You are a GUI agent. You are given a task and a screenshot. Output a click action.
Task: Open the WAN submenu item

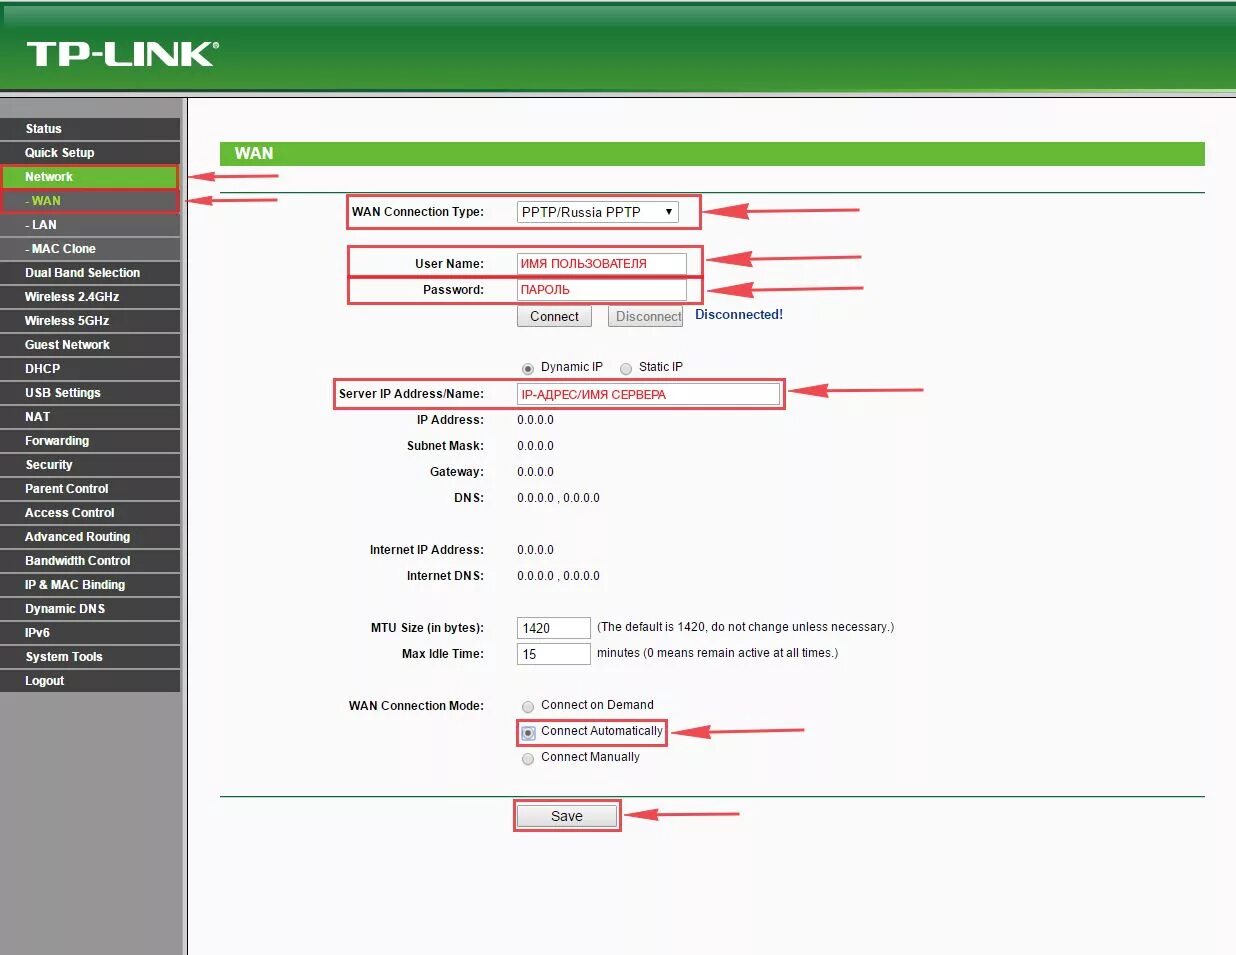click(90, 201)
